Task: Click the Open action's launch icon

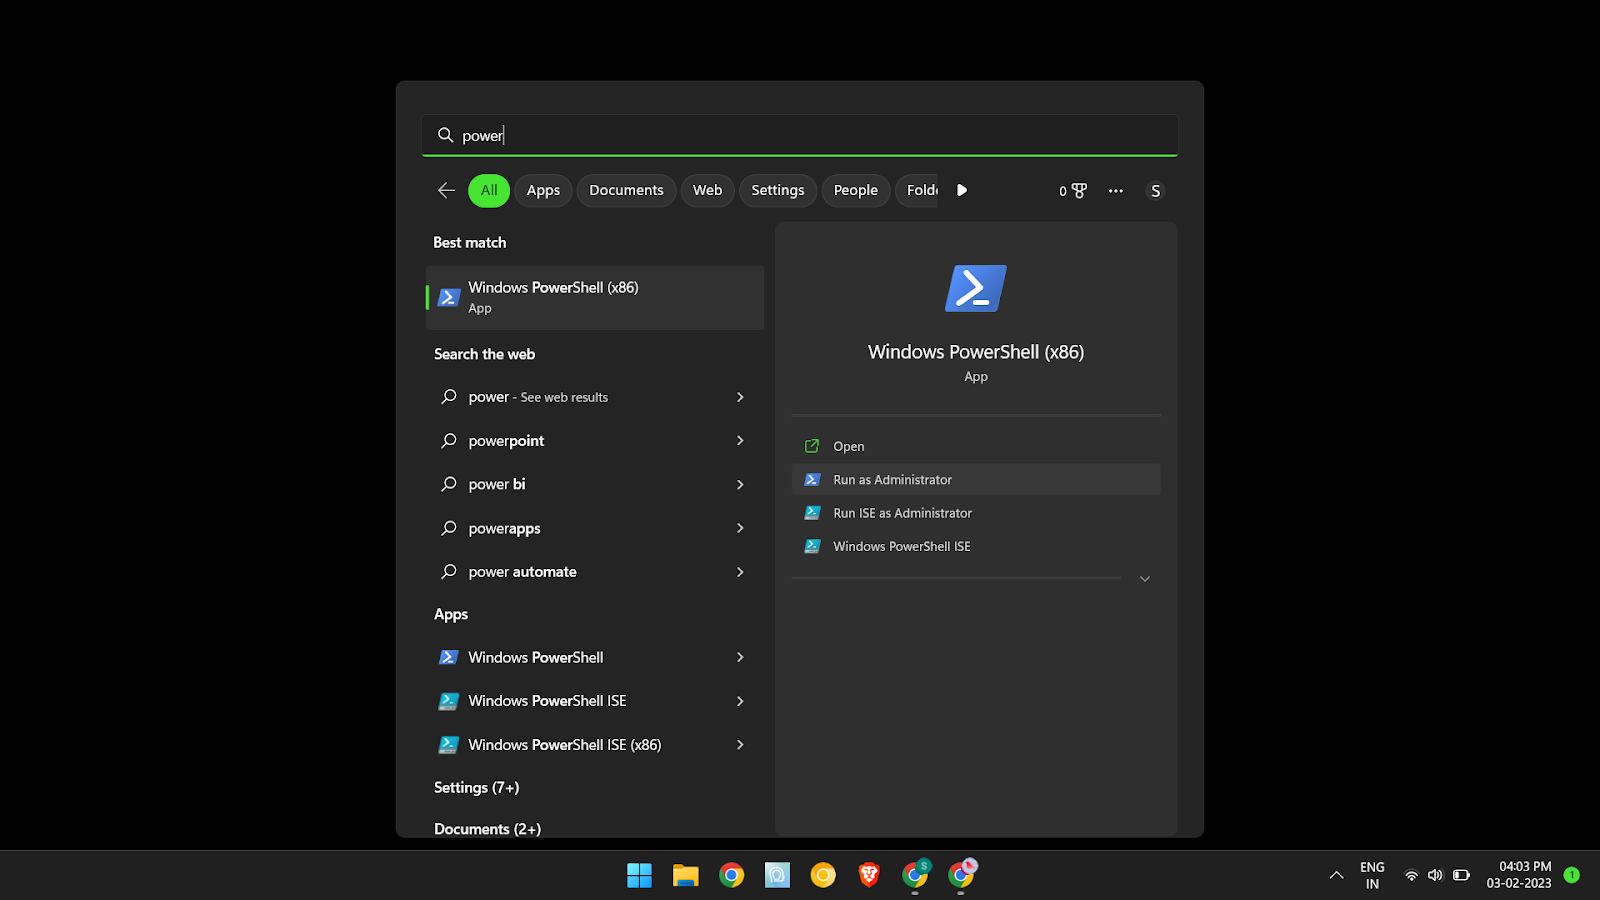Action: tap(812, 446)
